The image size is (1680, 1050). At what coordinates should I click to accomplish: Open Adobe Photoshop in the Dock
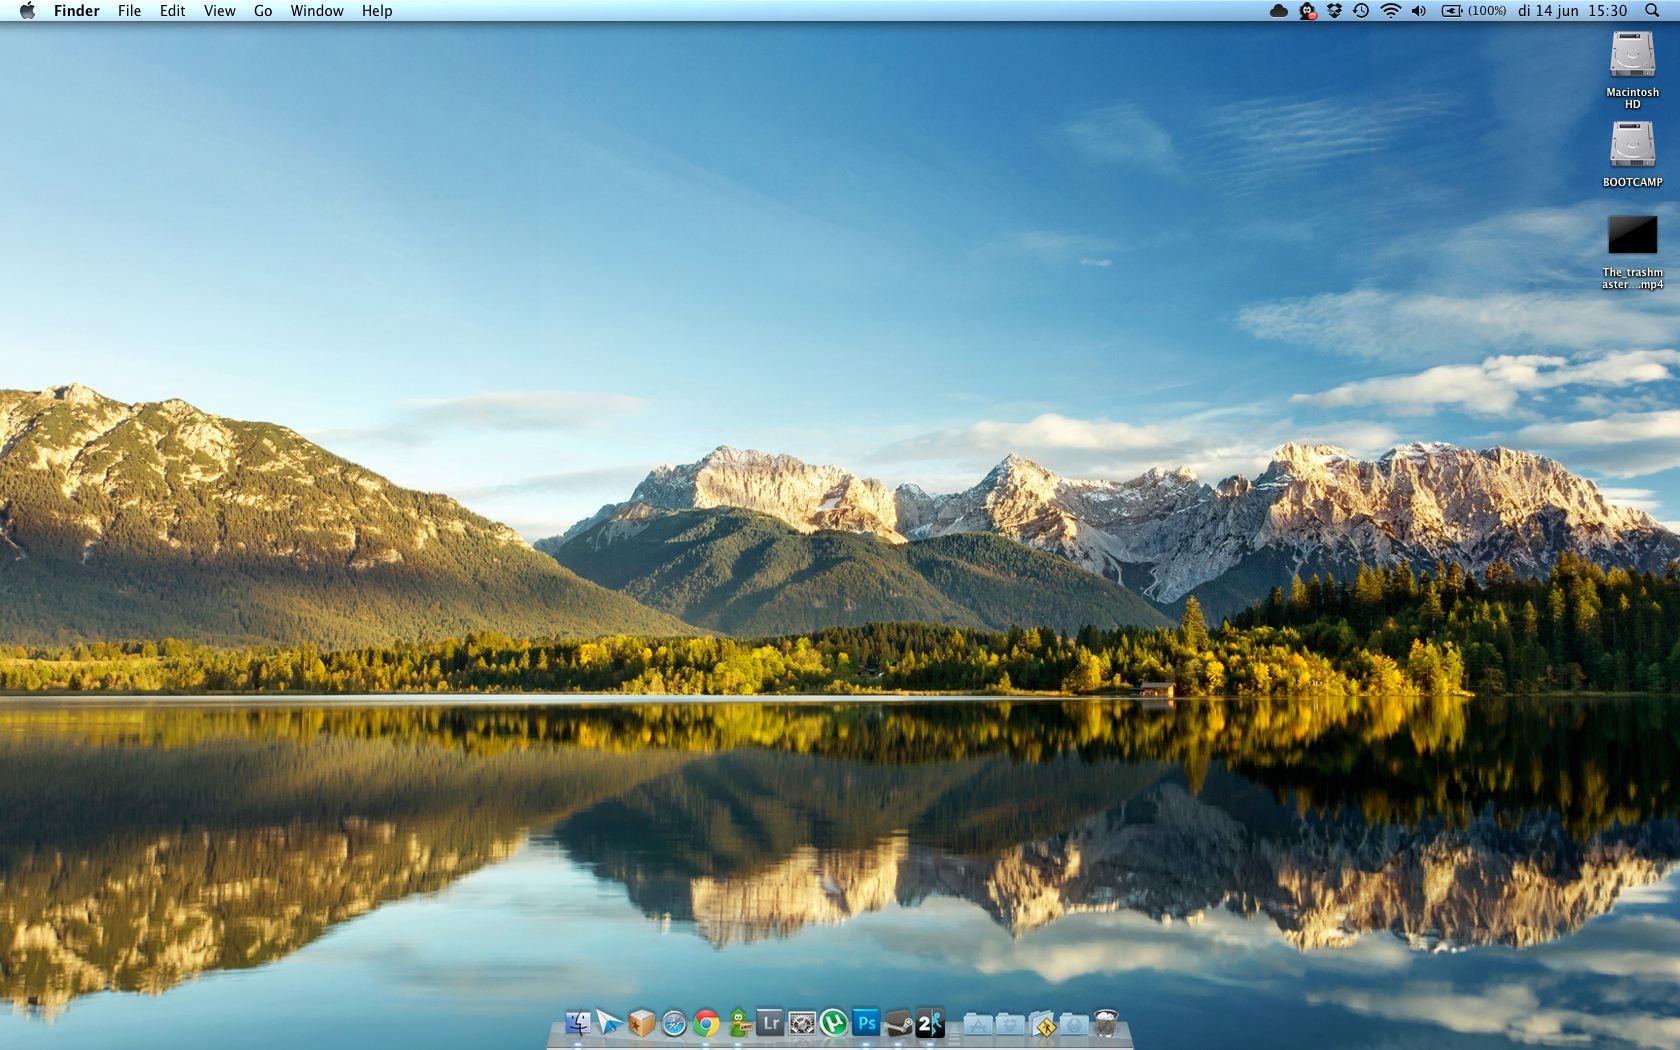pos(866,1023)
